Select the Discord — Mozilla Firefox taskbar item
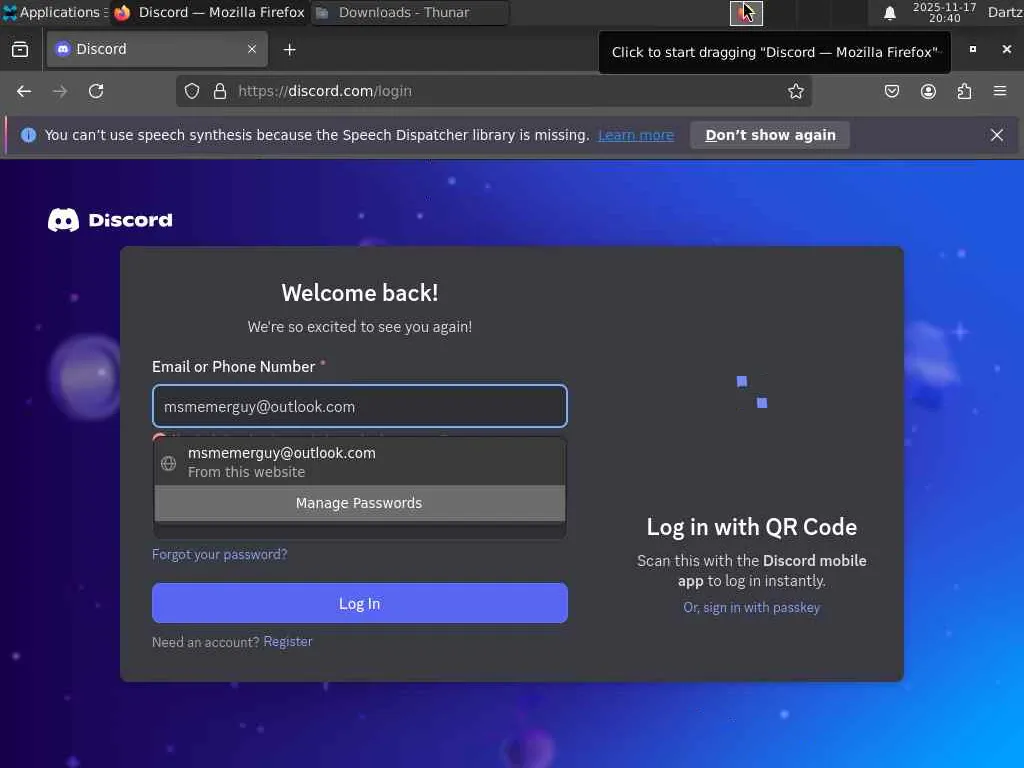Viewport: 1024px width, 768px height. point(209,12)
